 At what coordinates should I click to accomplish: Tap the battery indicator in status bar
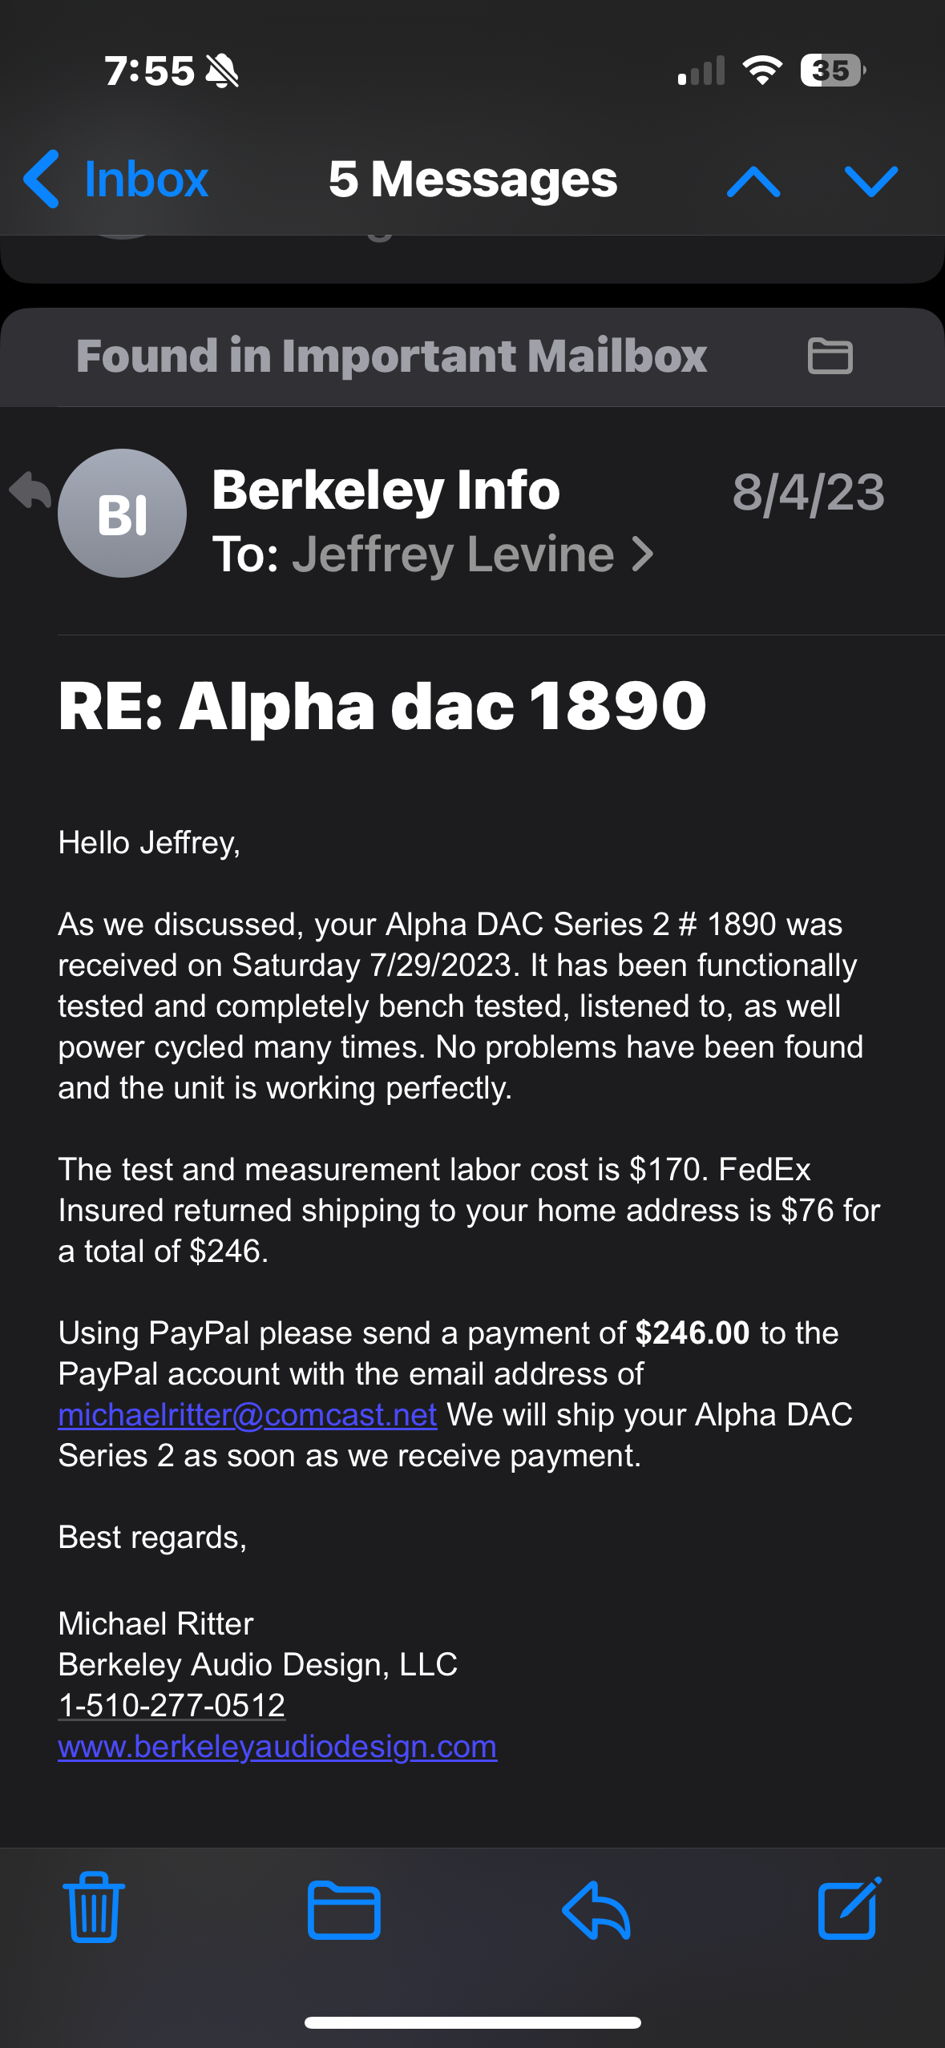[x=831, y=71]
